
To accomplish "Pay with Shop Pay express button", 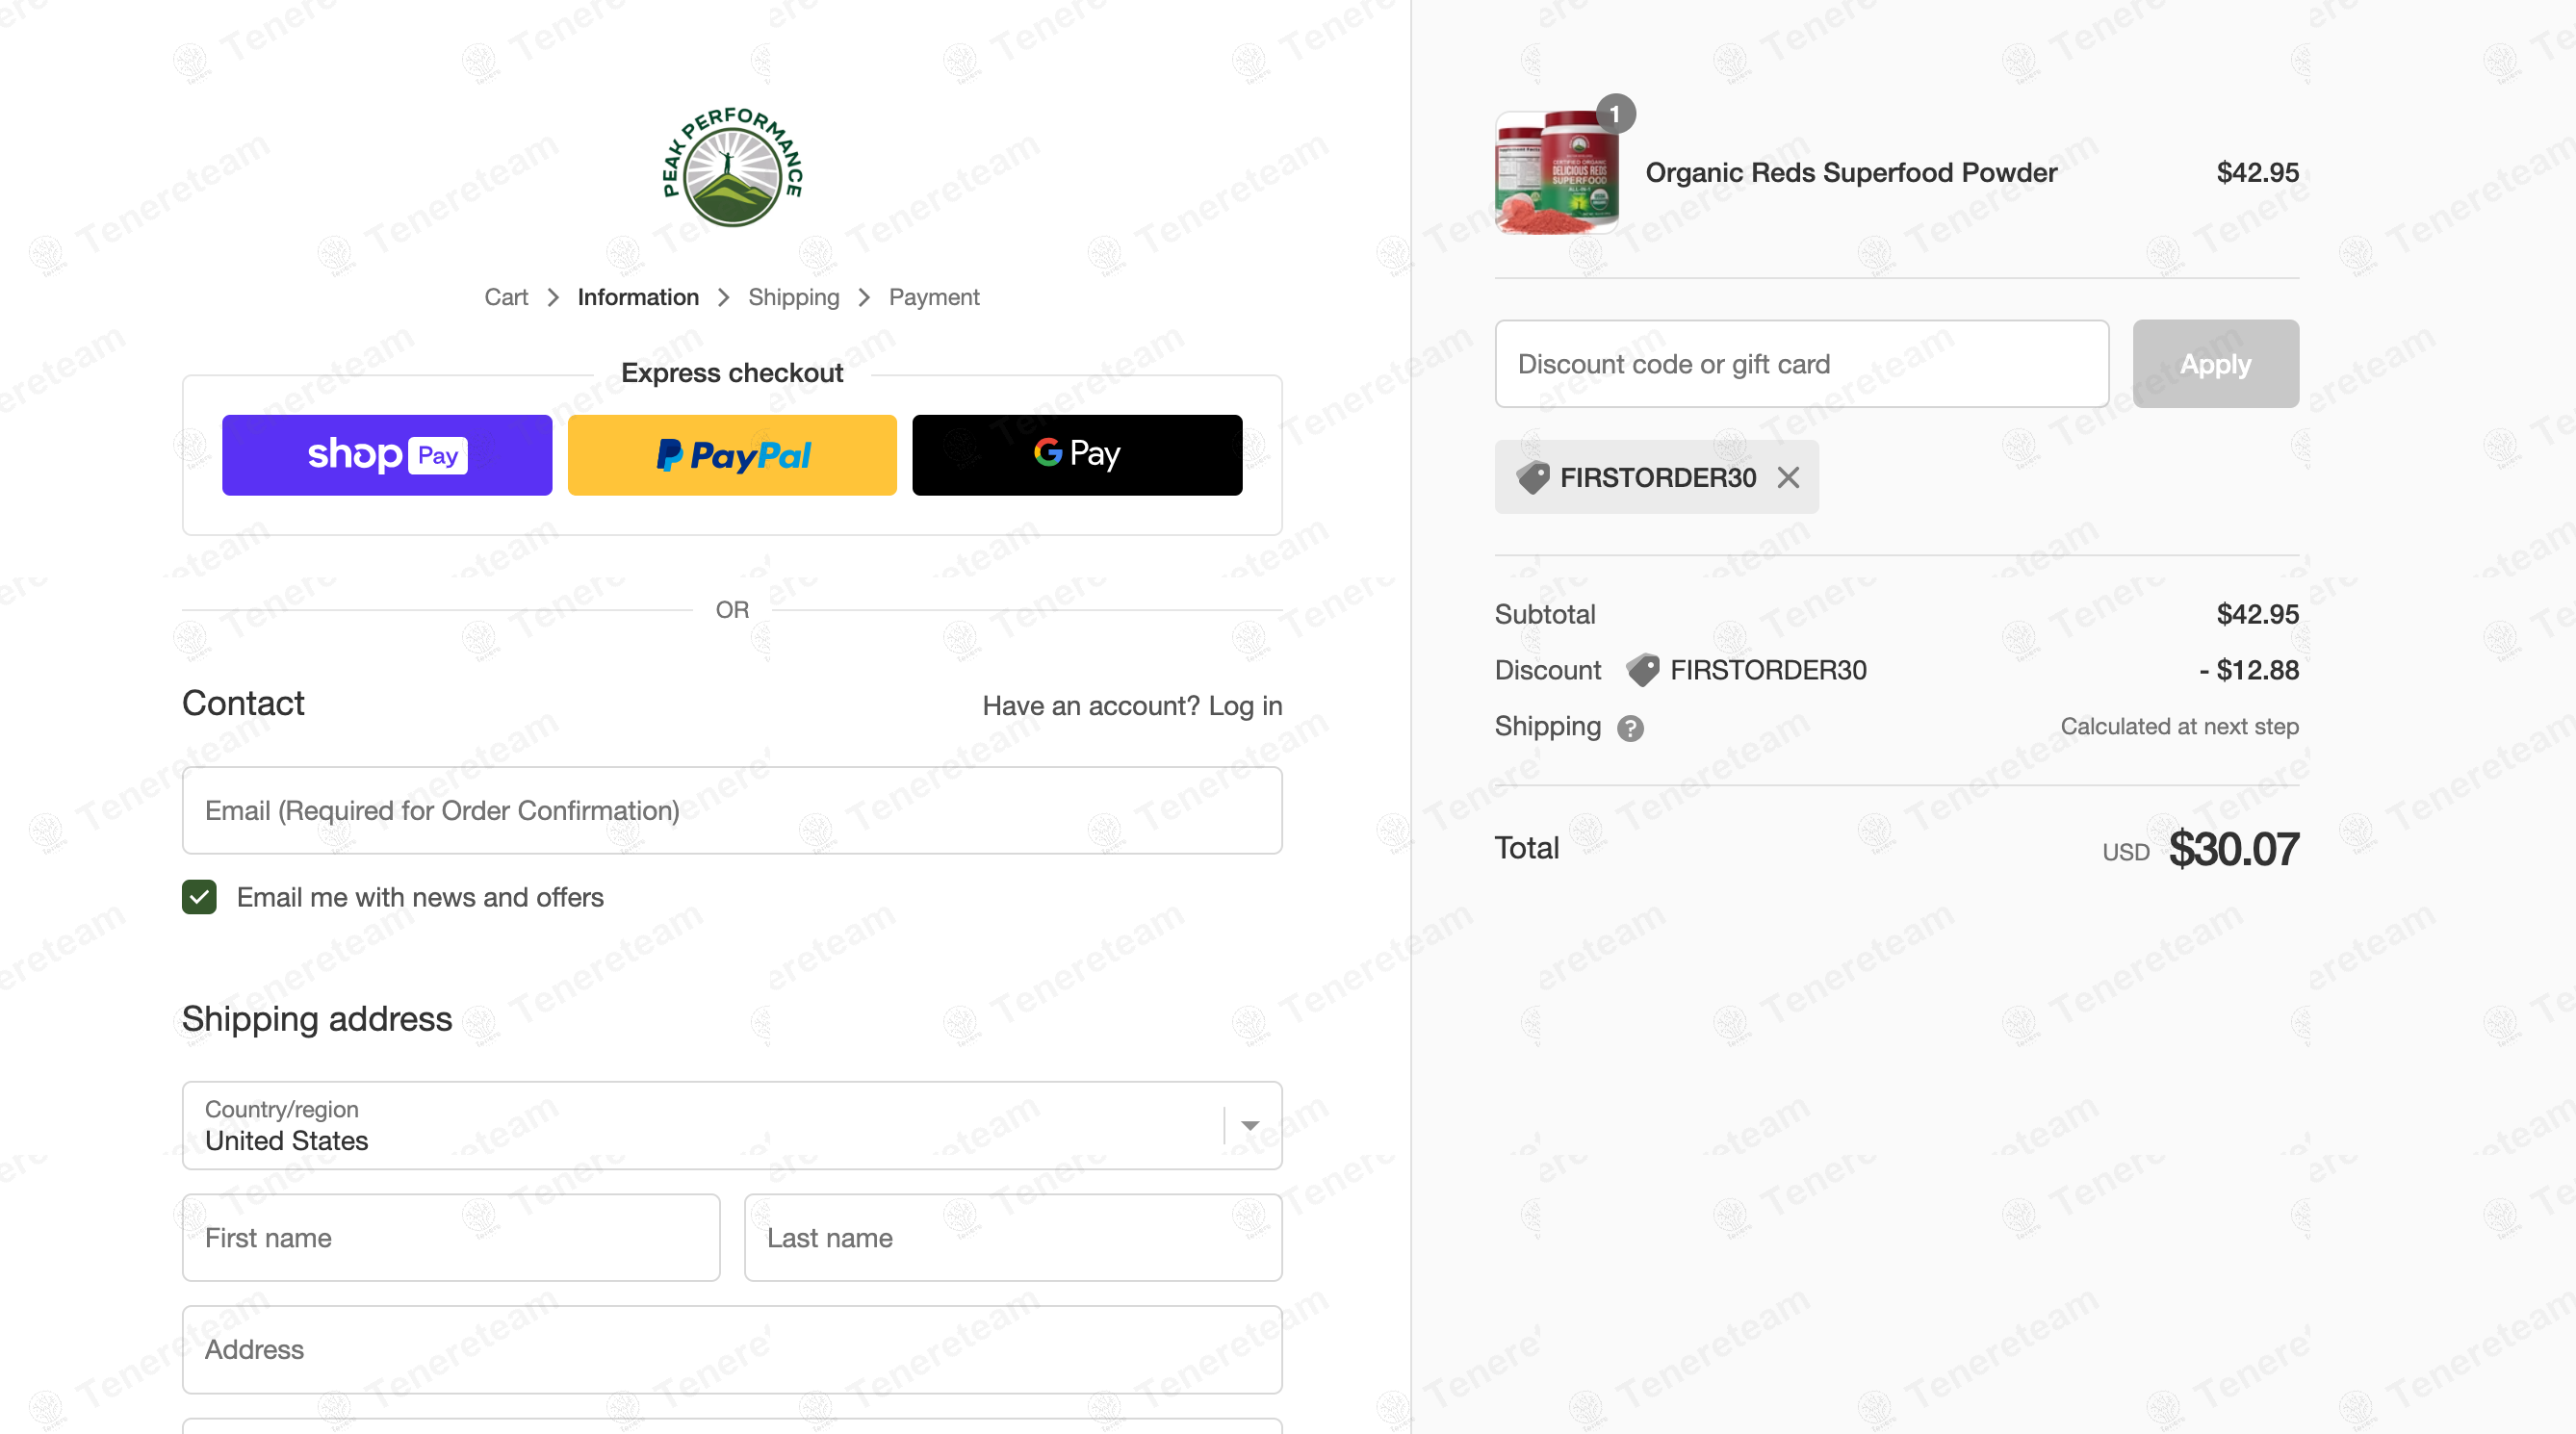I will pyautogui.click(x=387, y=455).
